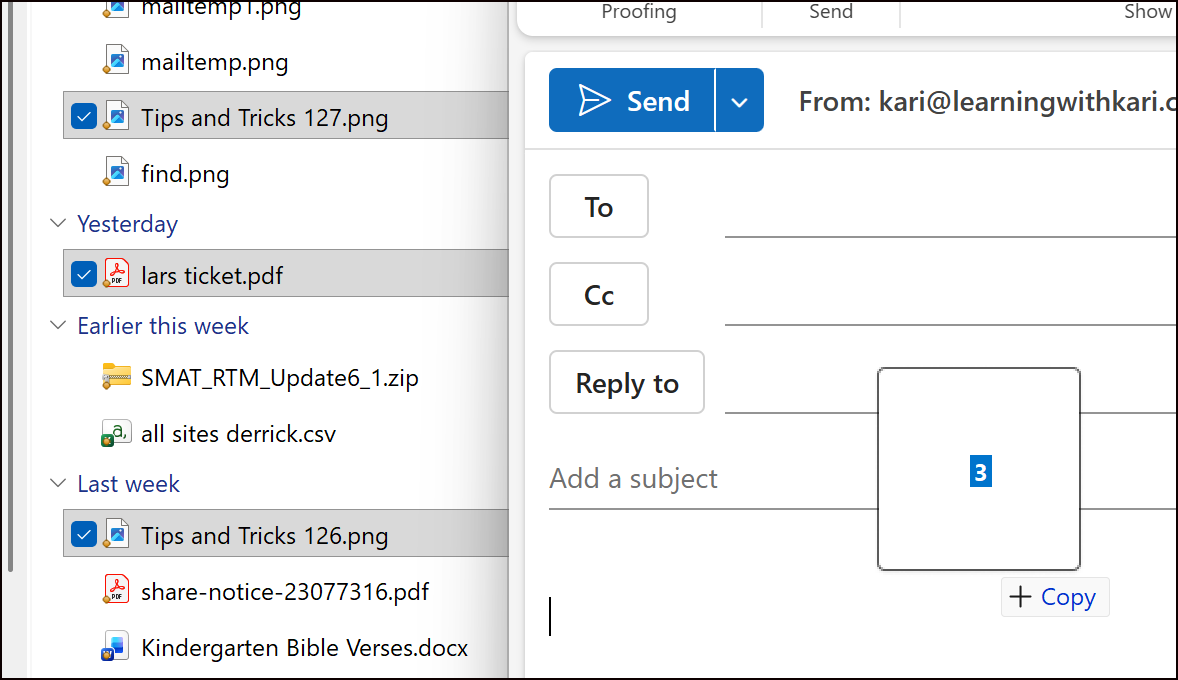1178x680 pixels.
Task: Click the To recipients button
Action: click(x=599, y=207)
